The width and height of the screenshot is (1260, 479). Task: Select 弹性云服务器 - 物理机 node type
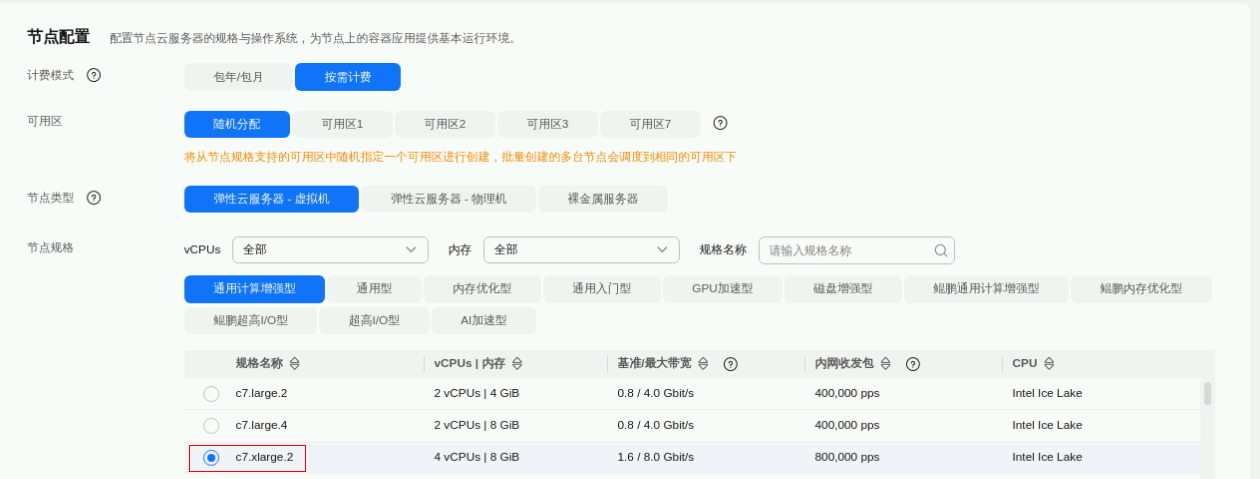pos(448,199)
